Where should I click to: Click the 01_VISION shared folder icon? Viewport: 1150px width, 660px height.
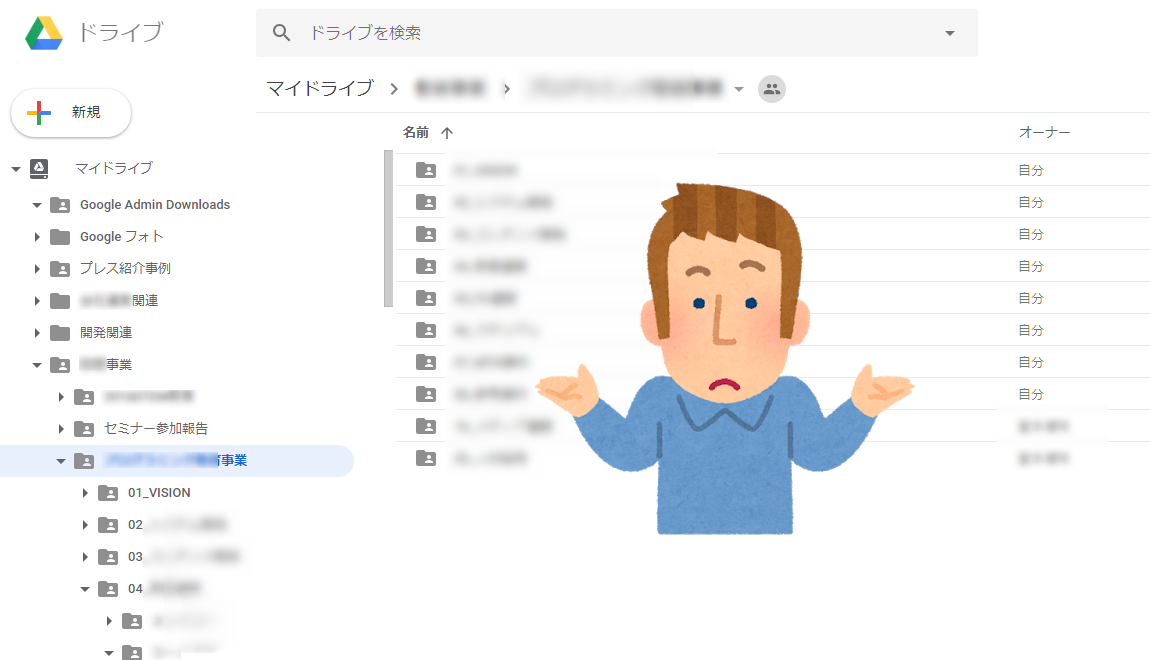(108, 492)
